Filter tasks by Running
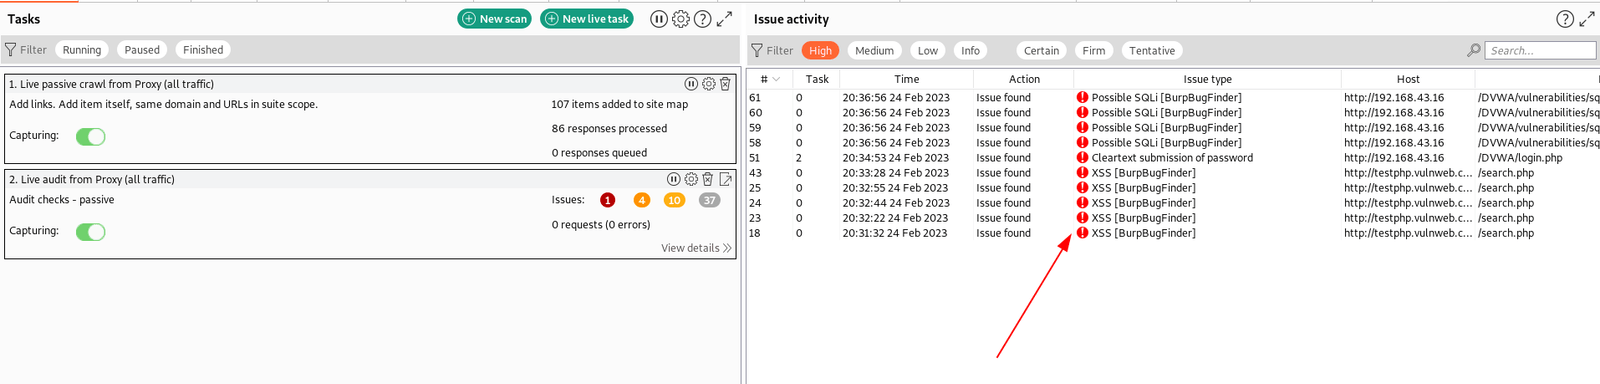 coord(82,50)
